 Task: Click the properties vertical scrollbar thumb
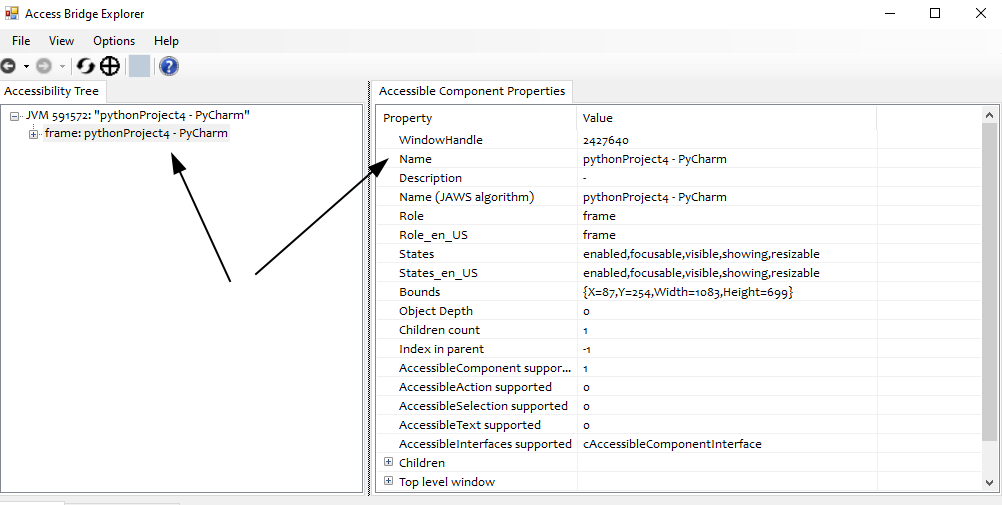(989, 281)
